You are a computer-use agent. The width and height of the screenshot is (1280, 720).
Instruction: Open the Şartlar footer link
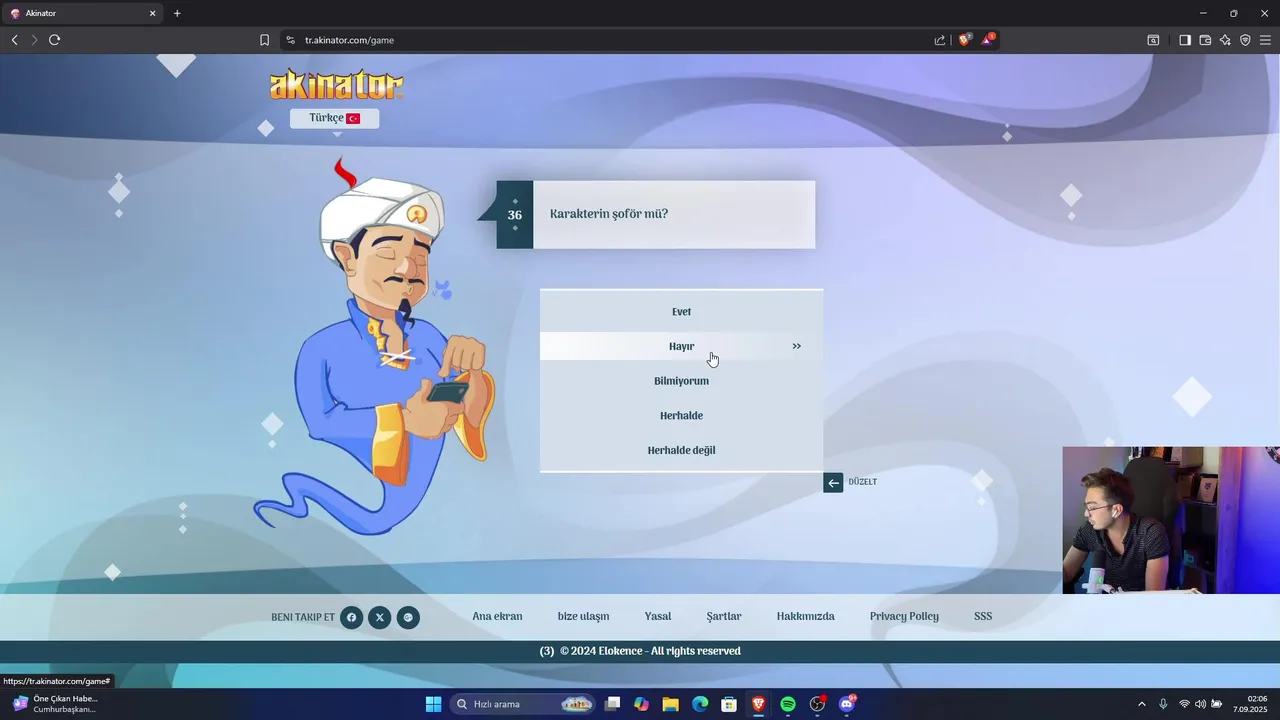[724, 616]
